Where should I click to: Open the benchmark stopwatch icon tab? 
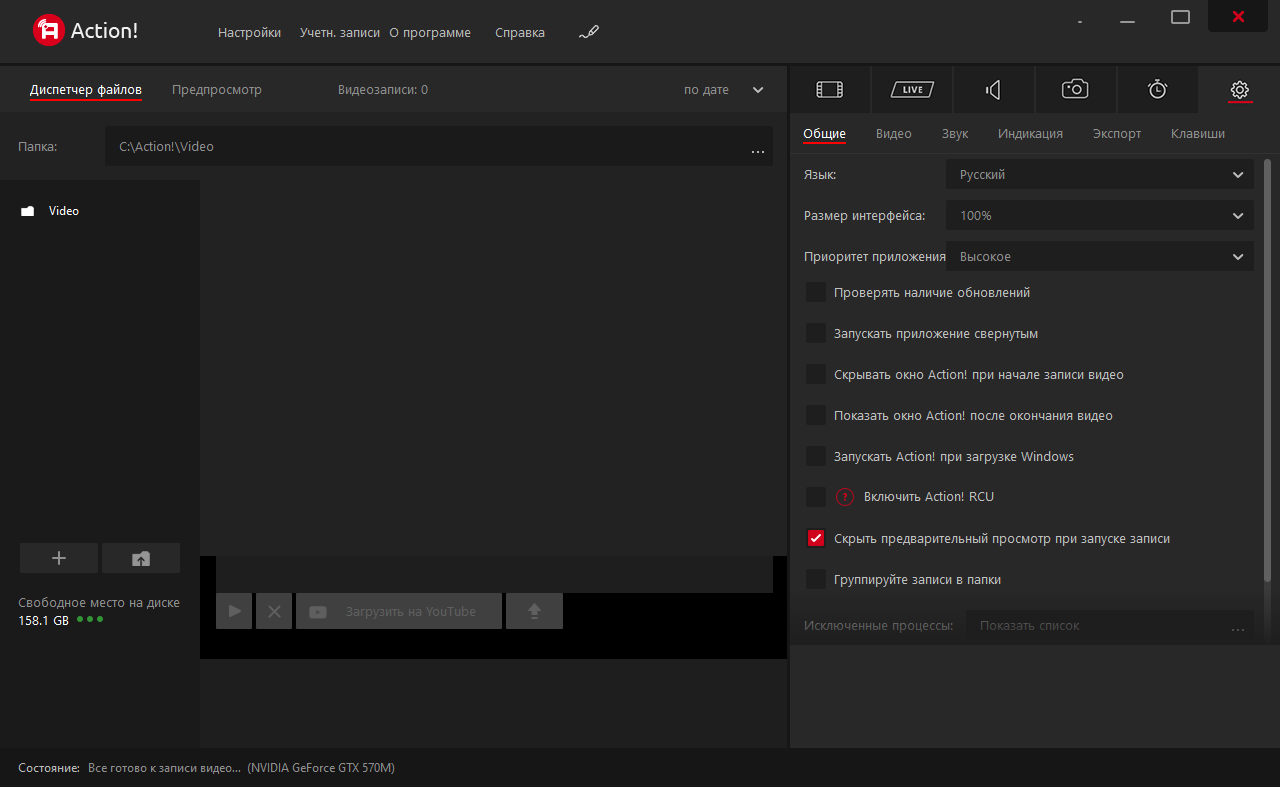pyautogui.click(x=1157, y=90)
